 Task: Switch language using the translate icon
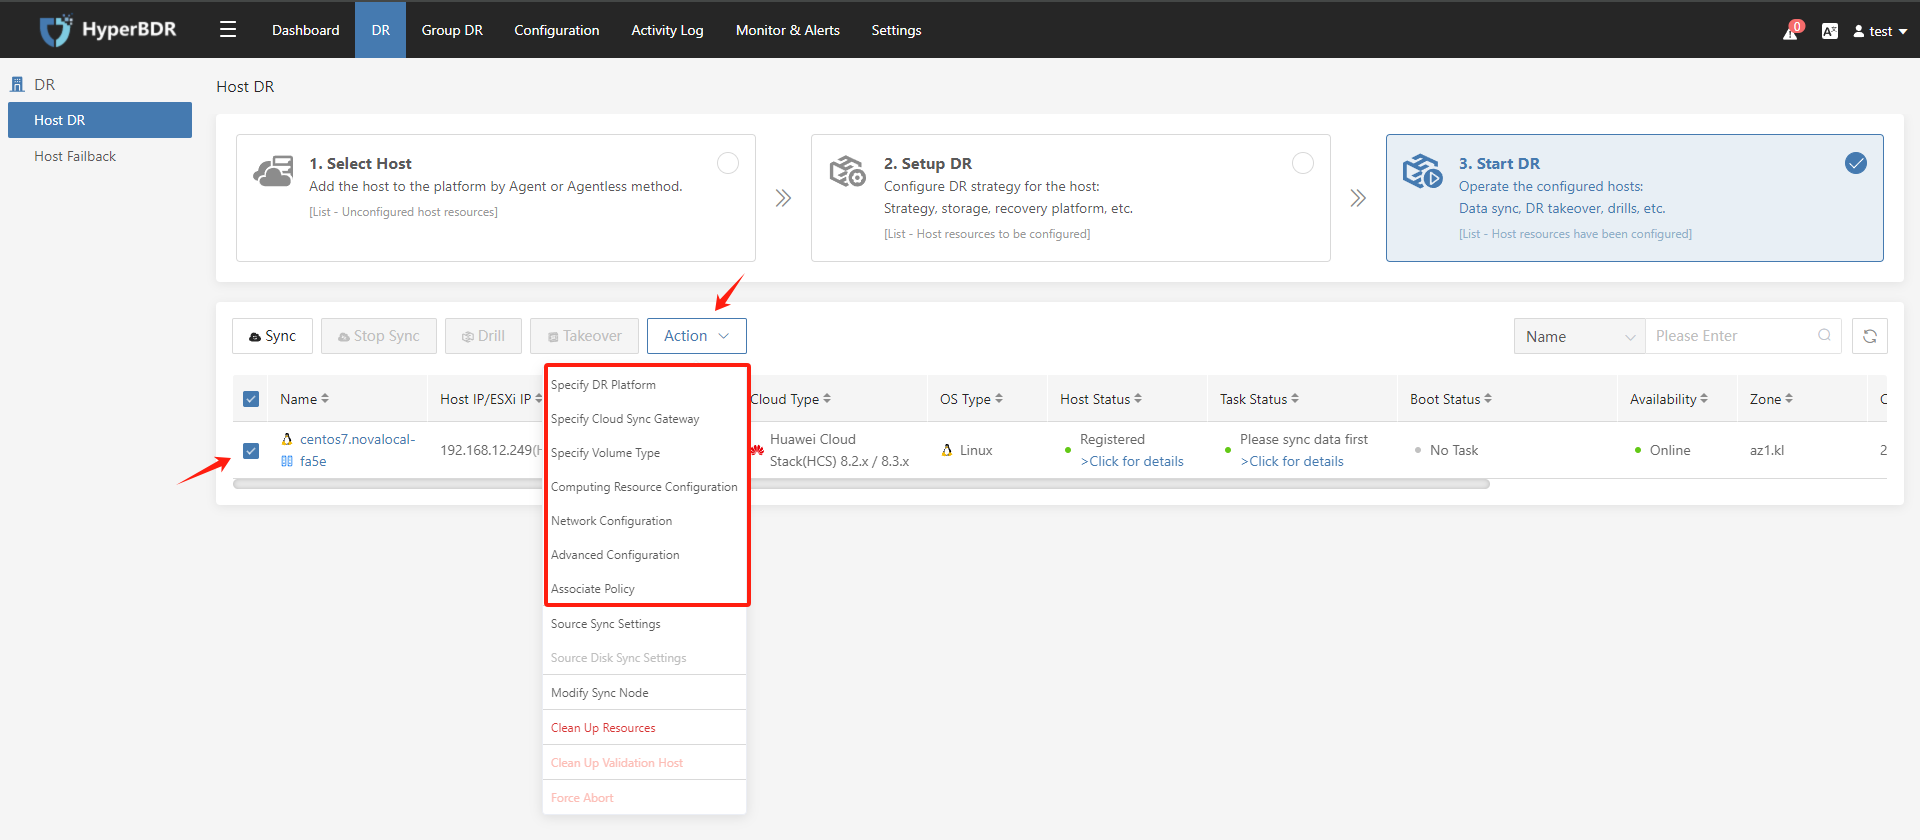[1829, 31]
